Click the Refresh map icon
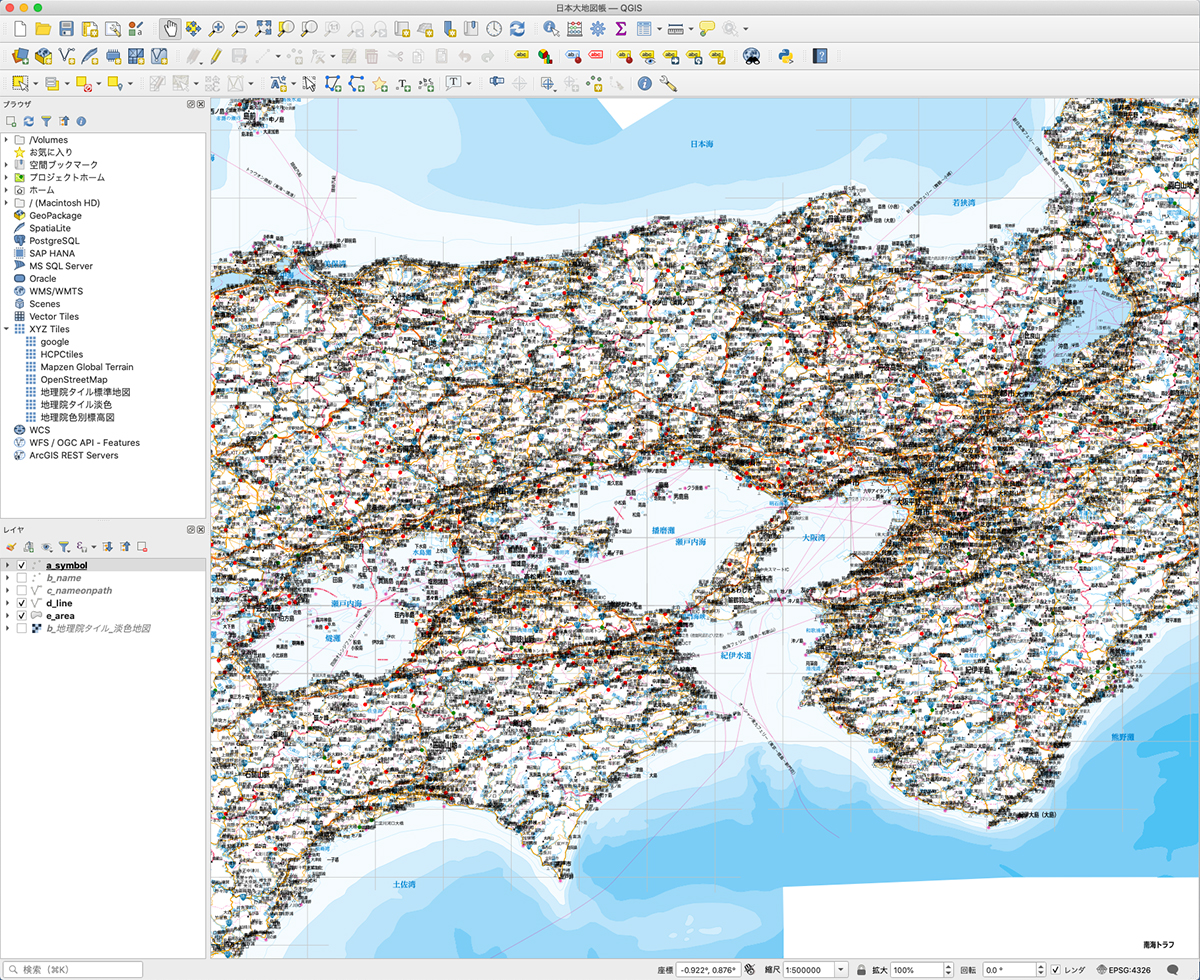The image size is (1200, 980). pyautogui.click(x=517, y=29)
